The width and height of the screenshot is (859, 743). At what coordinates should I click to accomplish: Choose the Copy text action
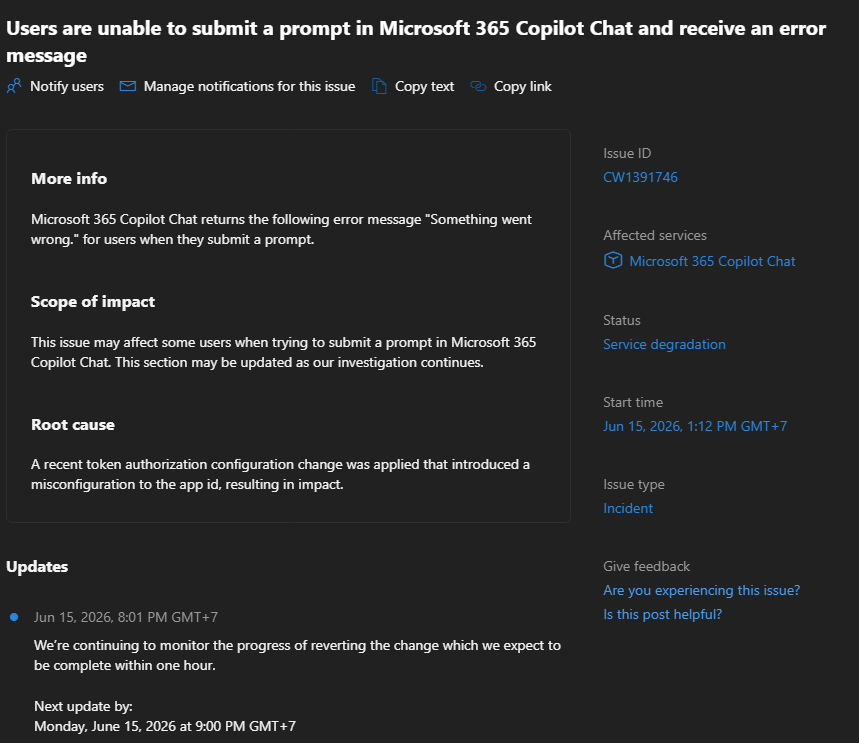pyautogui.click(x=413, y=86)
